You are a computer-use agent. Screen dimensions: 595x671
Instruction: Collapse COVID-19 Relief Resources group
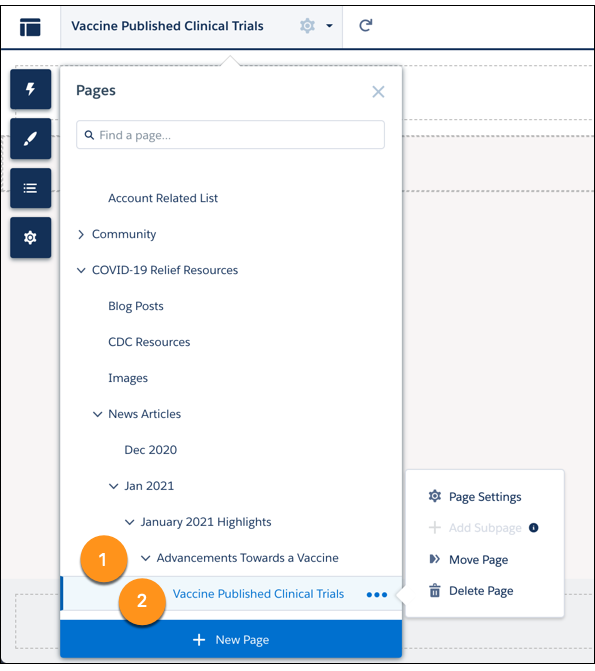click(x=81, y=270)
